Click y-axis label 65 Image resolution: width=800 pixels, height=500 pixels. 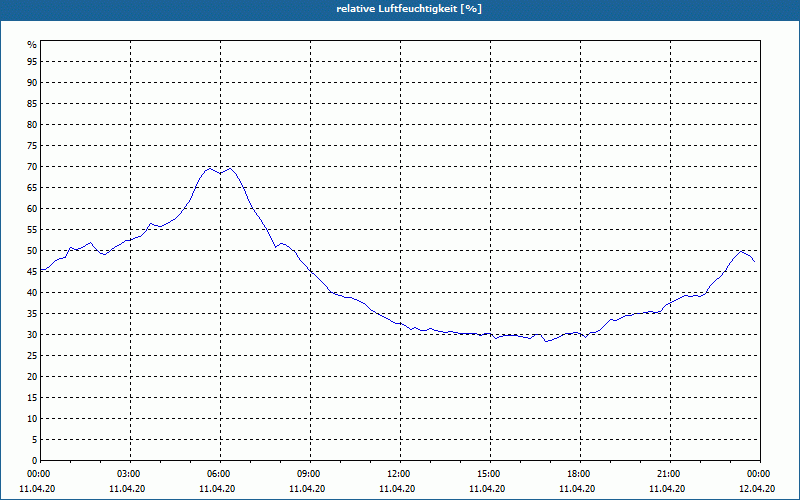(x=32, y=188)
